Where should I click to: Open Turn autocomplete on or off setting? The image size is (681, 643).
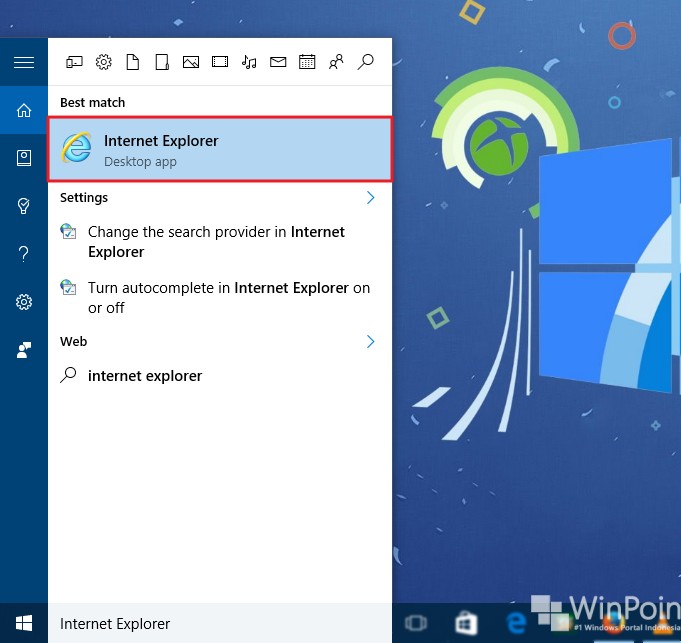click(x=220, y=298)
